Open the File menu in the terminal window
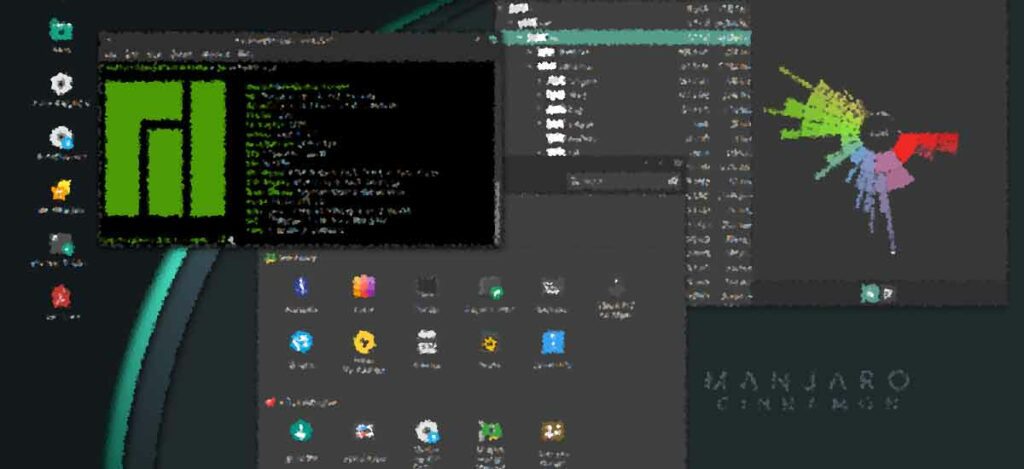This screenshot has height=469, width=1024. click(x=110, y=54)
